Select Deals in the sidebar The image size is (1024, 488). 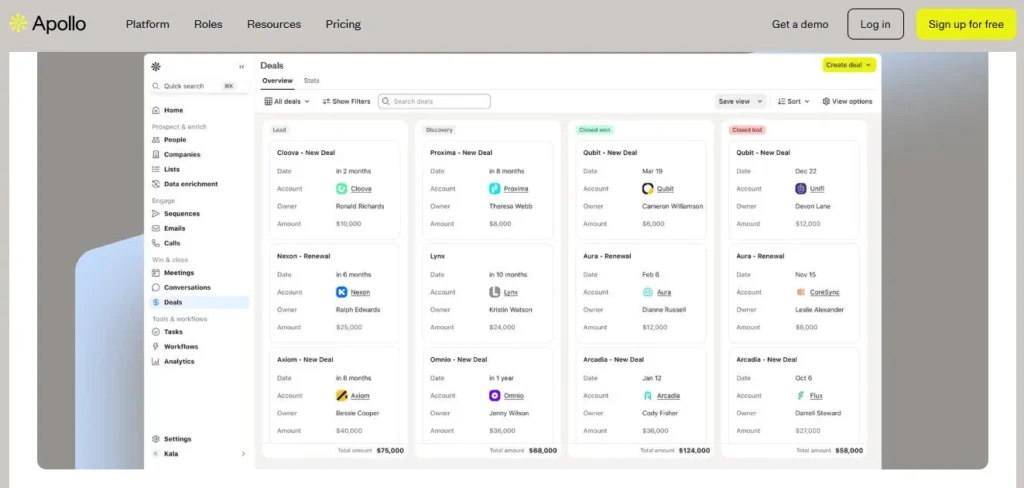point(200,302)
